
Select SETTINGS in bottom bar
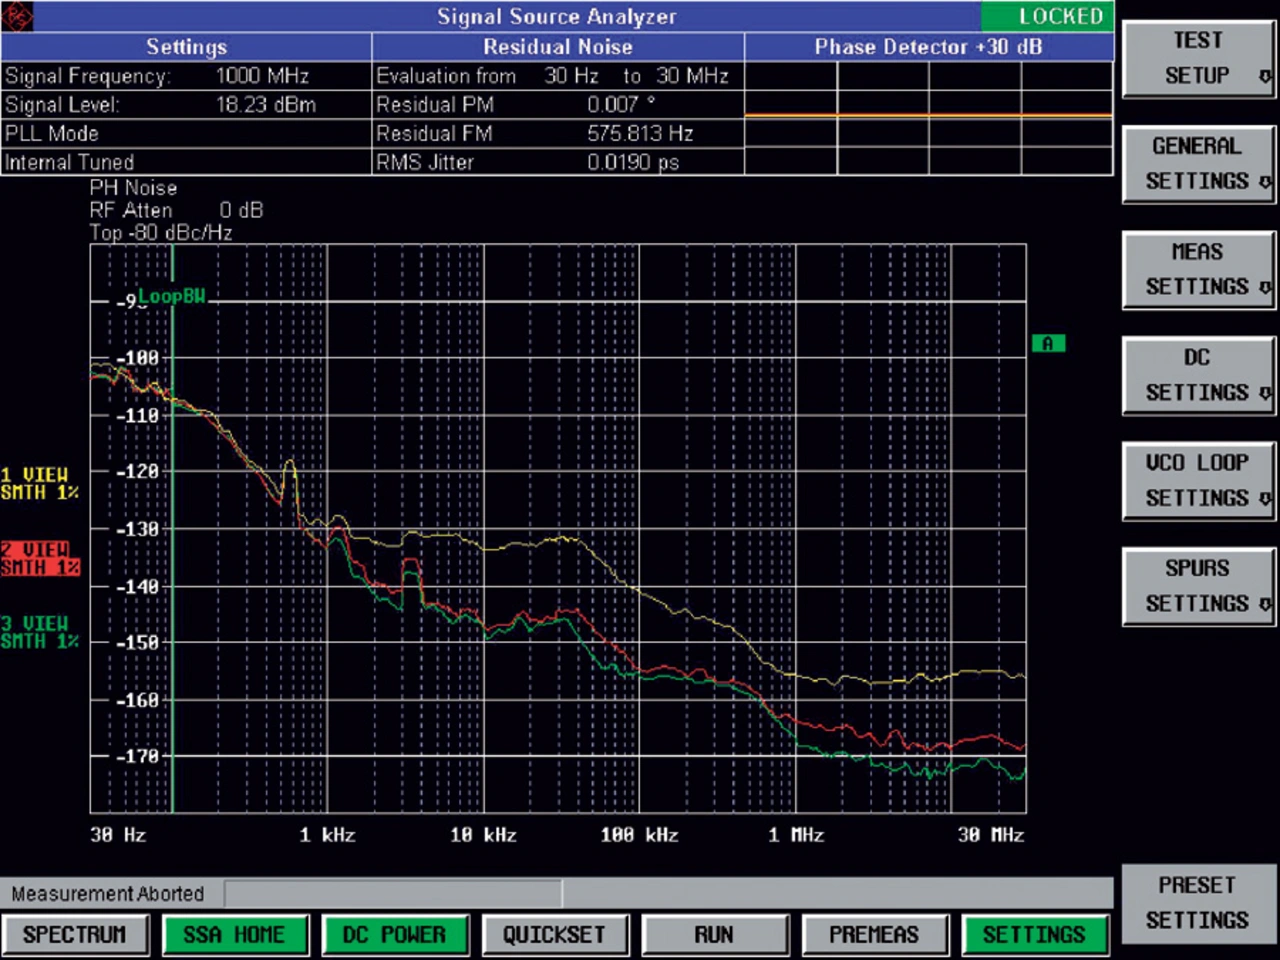coord(1035,935)
